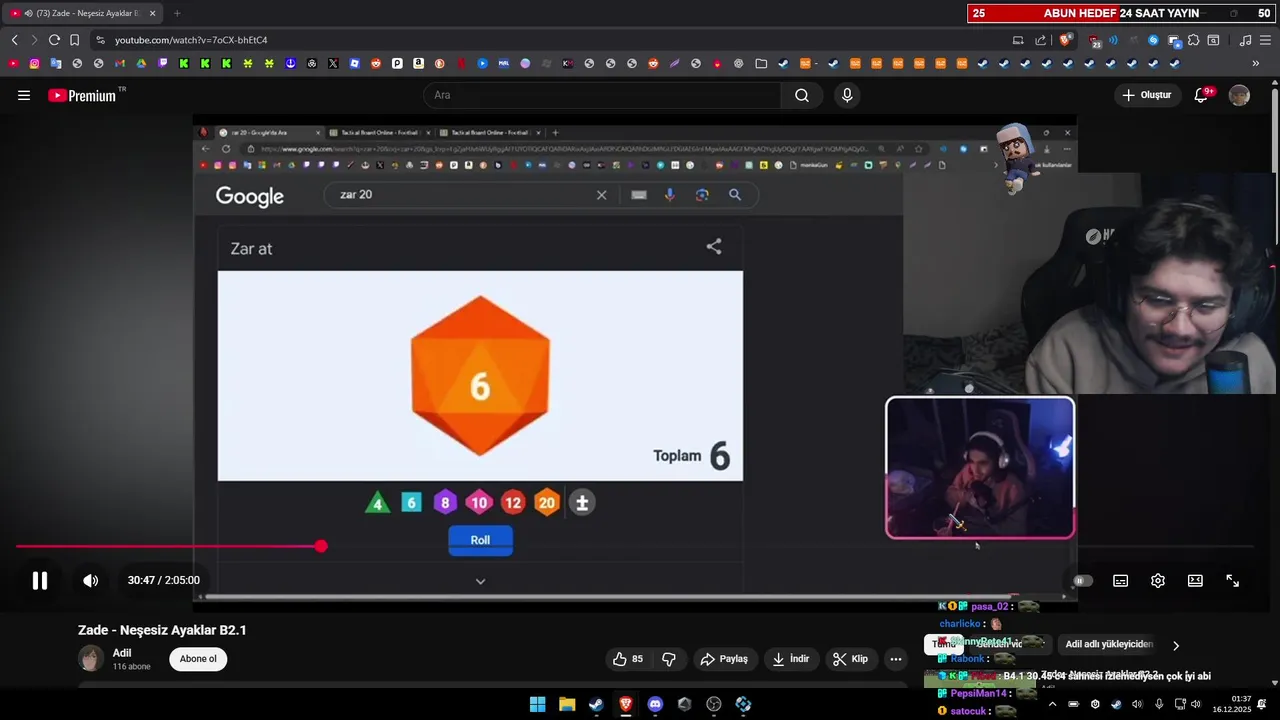The image size is (1280, 720).
Task: Dislike the video
Action: [669, 659]
